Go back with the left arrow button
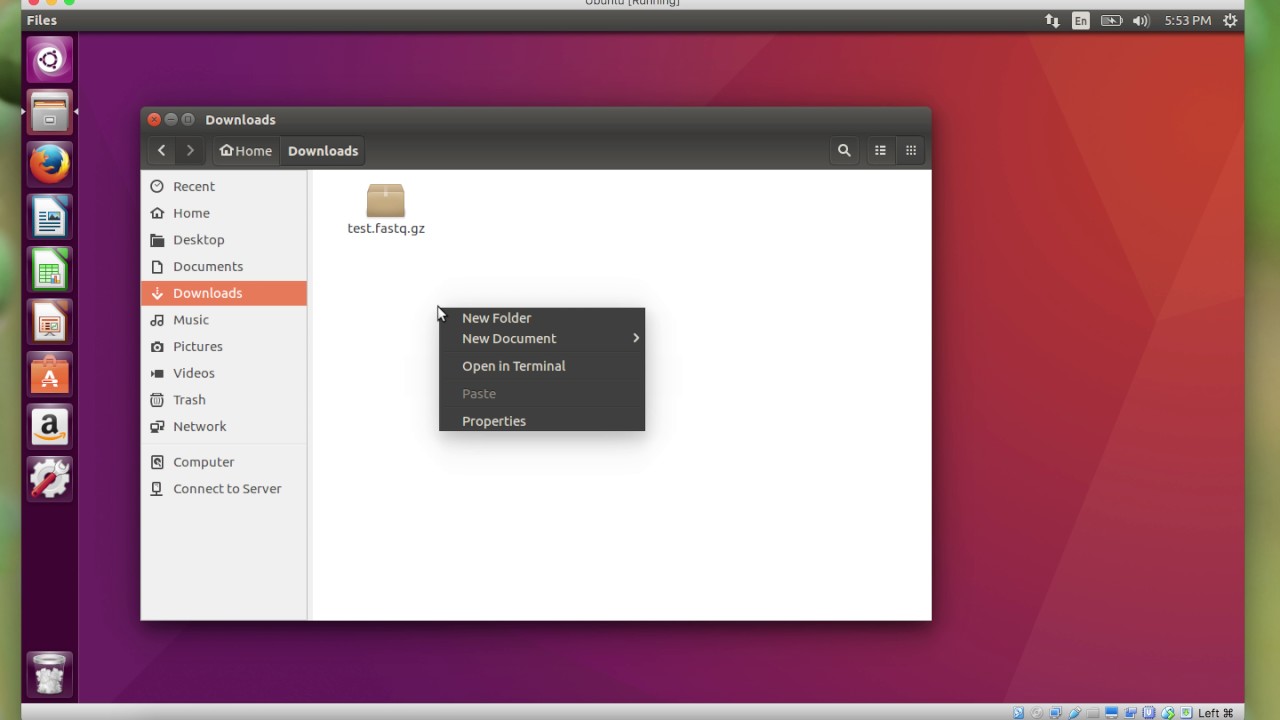Viewport: 1280px width, 720px height. [x=161, y=151]
